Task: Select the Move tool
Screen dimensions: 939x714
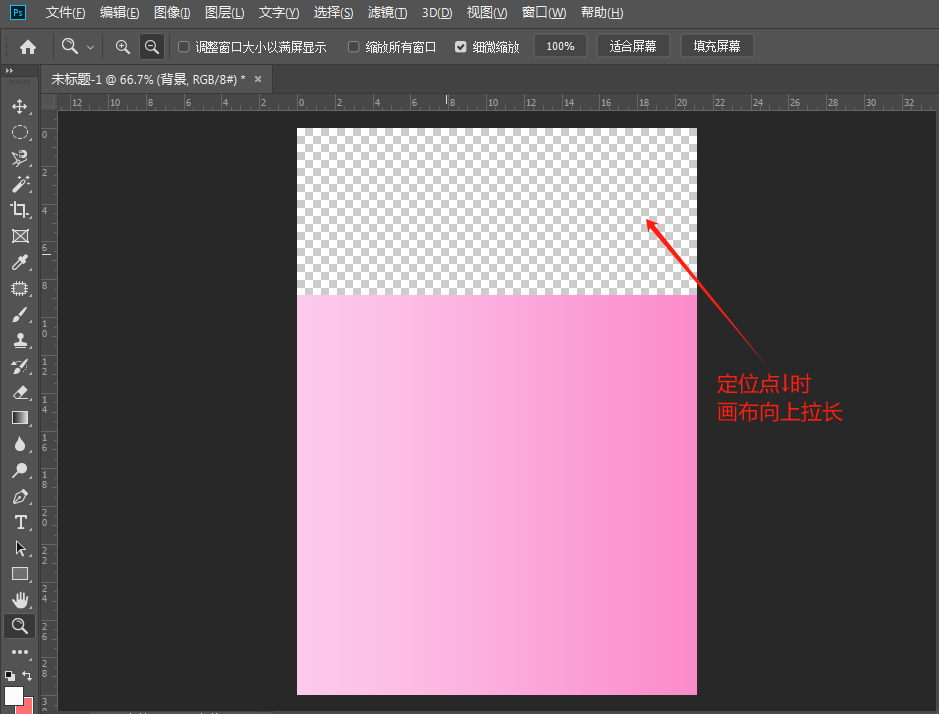Action: coord(20,107)
